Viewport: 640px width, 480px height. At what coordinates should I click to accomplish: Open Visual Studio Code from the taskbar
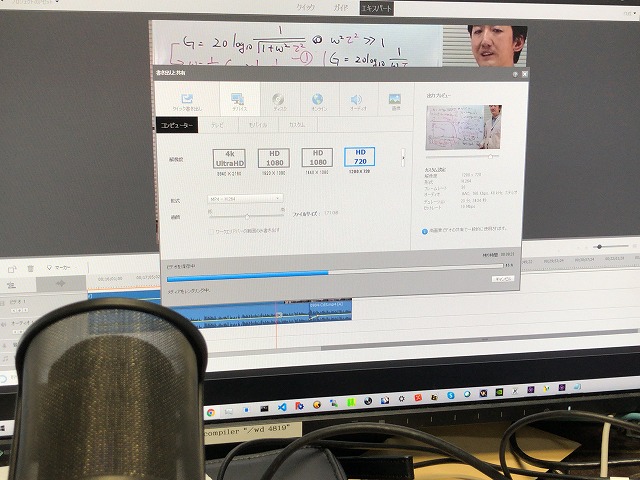point(282,409)
